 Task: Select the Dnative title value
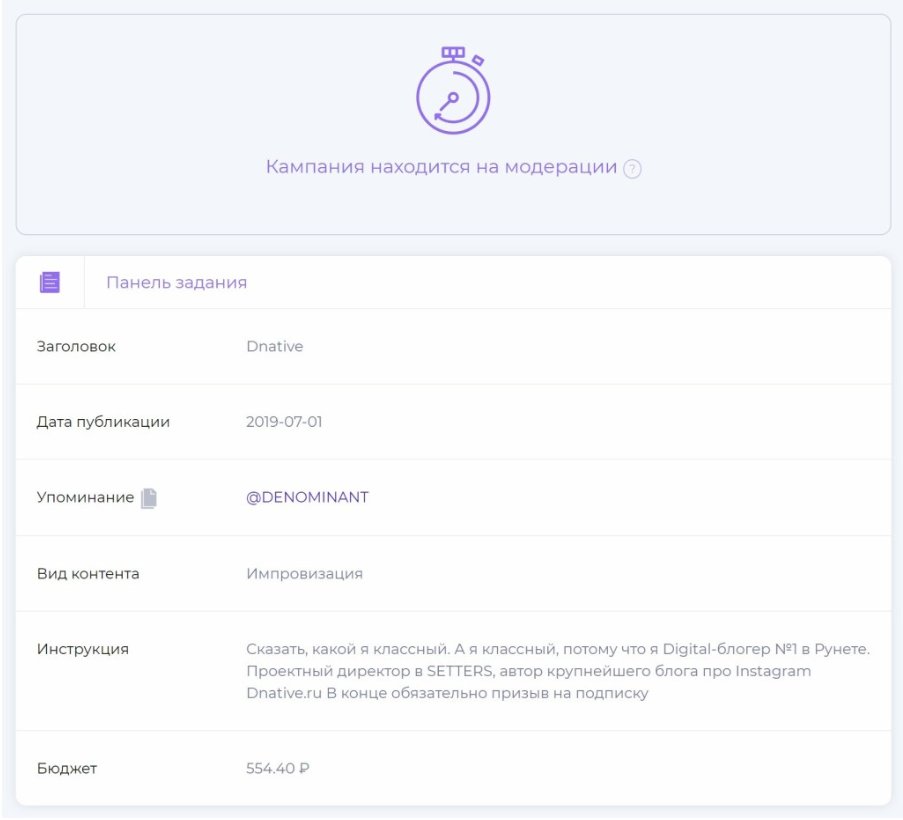point(274,346)
